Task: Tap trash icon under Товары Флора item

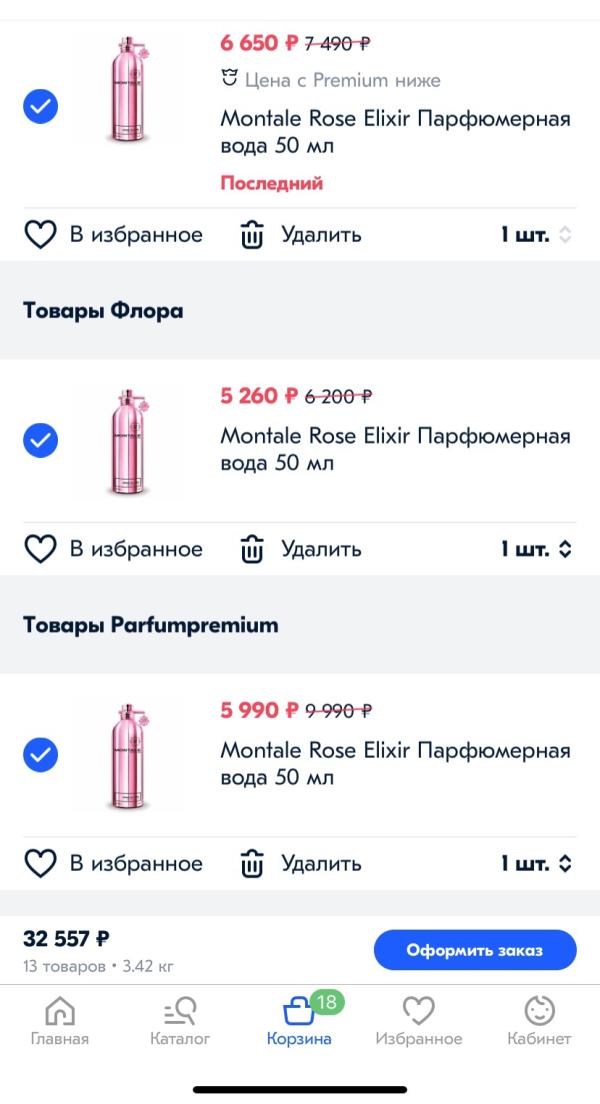Action: (252, 549)
